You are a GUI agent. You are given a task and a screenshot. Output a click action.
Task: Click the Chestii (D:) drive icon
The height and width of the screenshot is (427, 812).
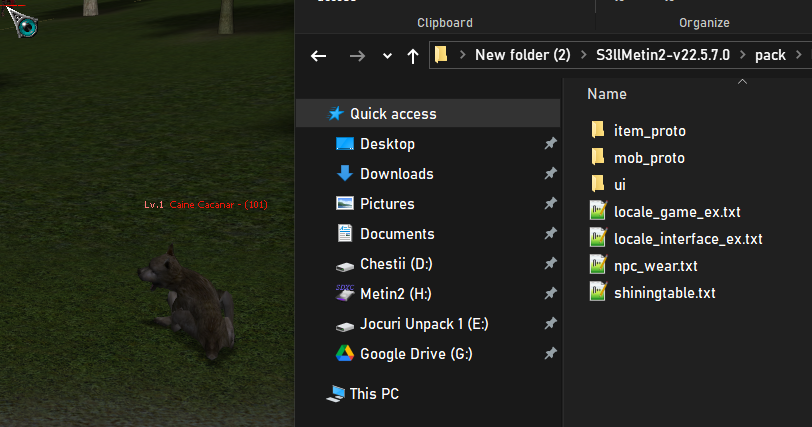click(x=345, y=267)
